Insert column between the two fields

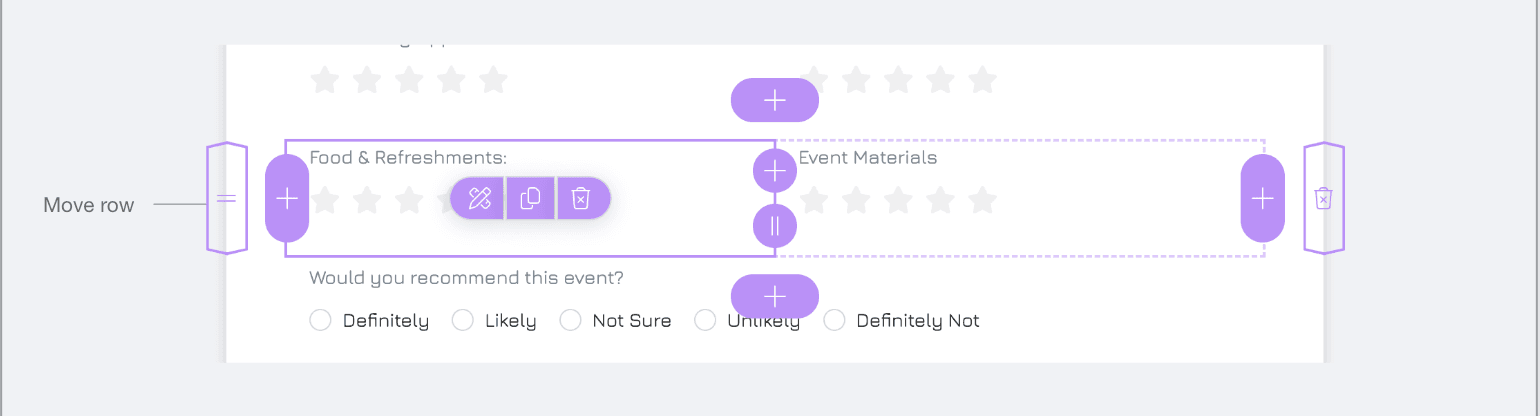(x=775, y=172)
